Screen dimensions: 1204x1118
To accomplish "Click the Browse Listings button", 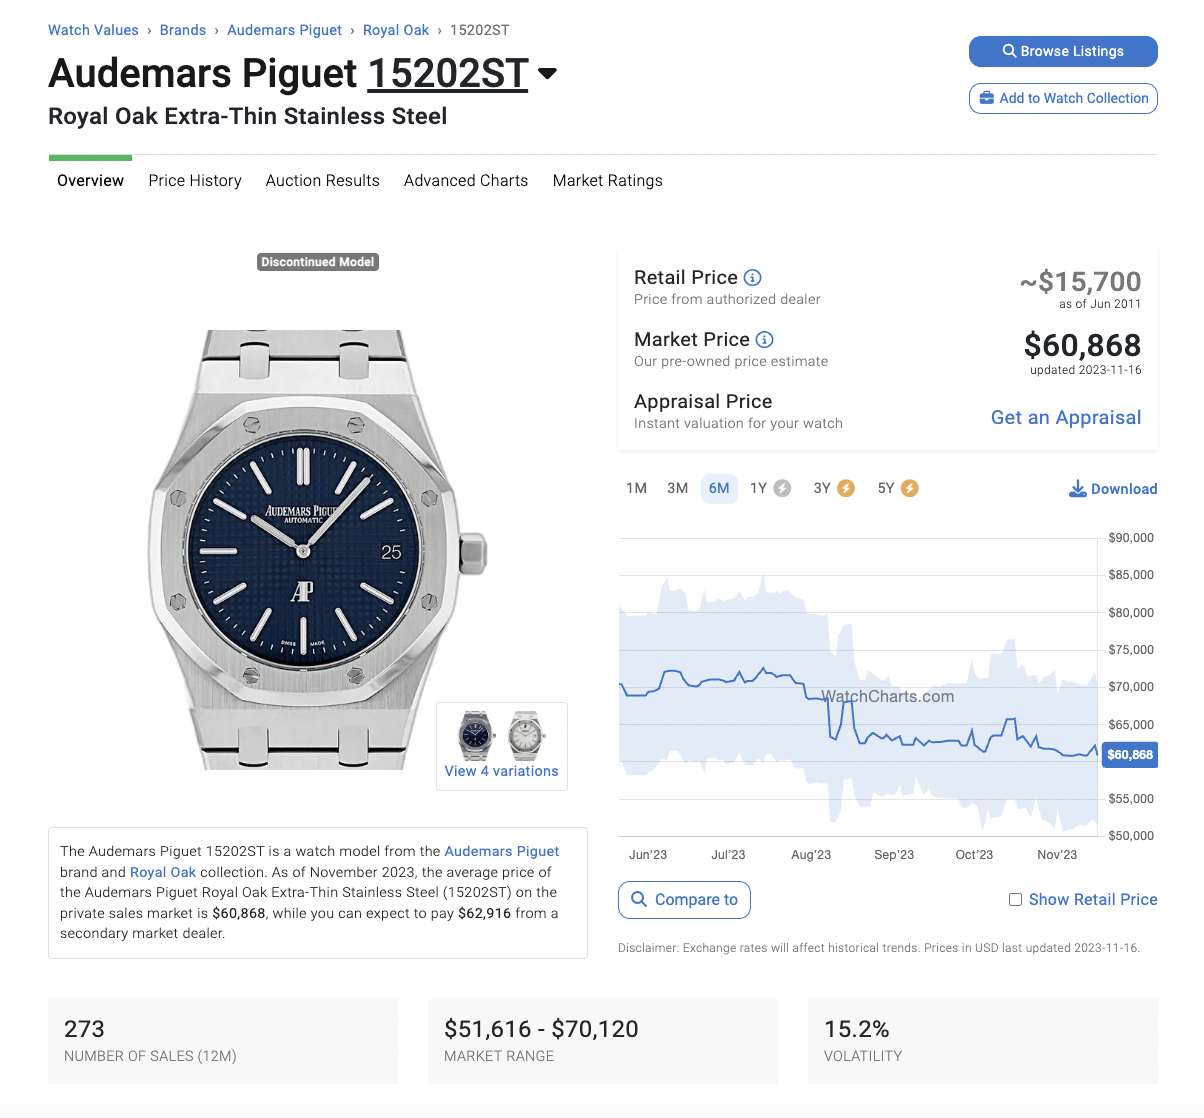I will (1063, 51).
